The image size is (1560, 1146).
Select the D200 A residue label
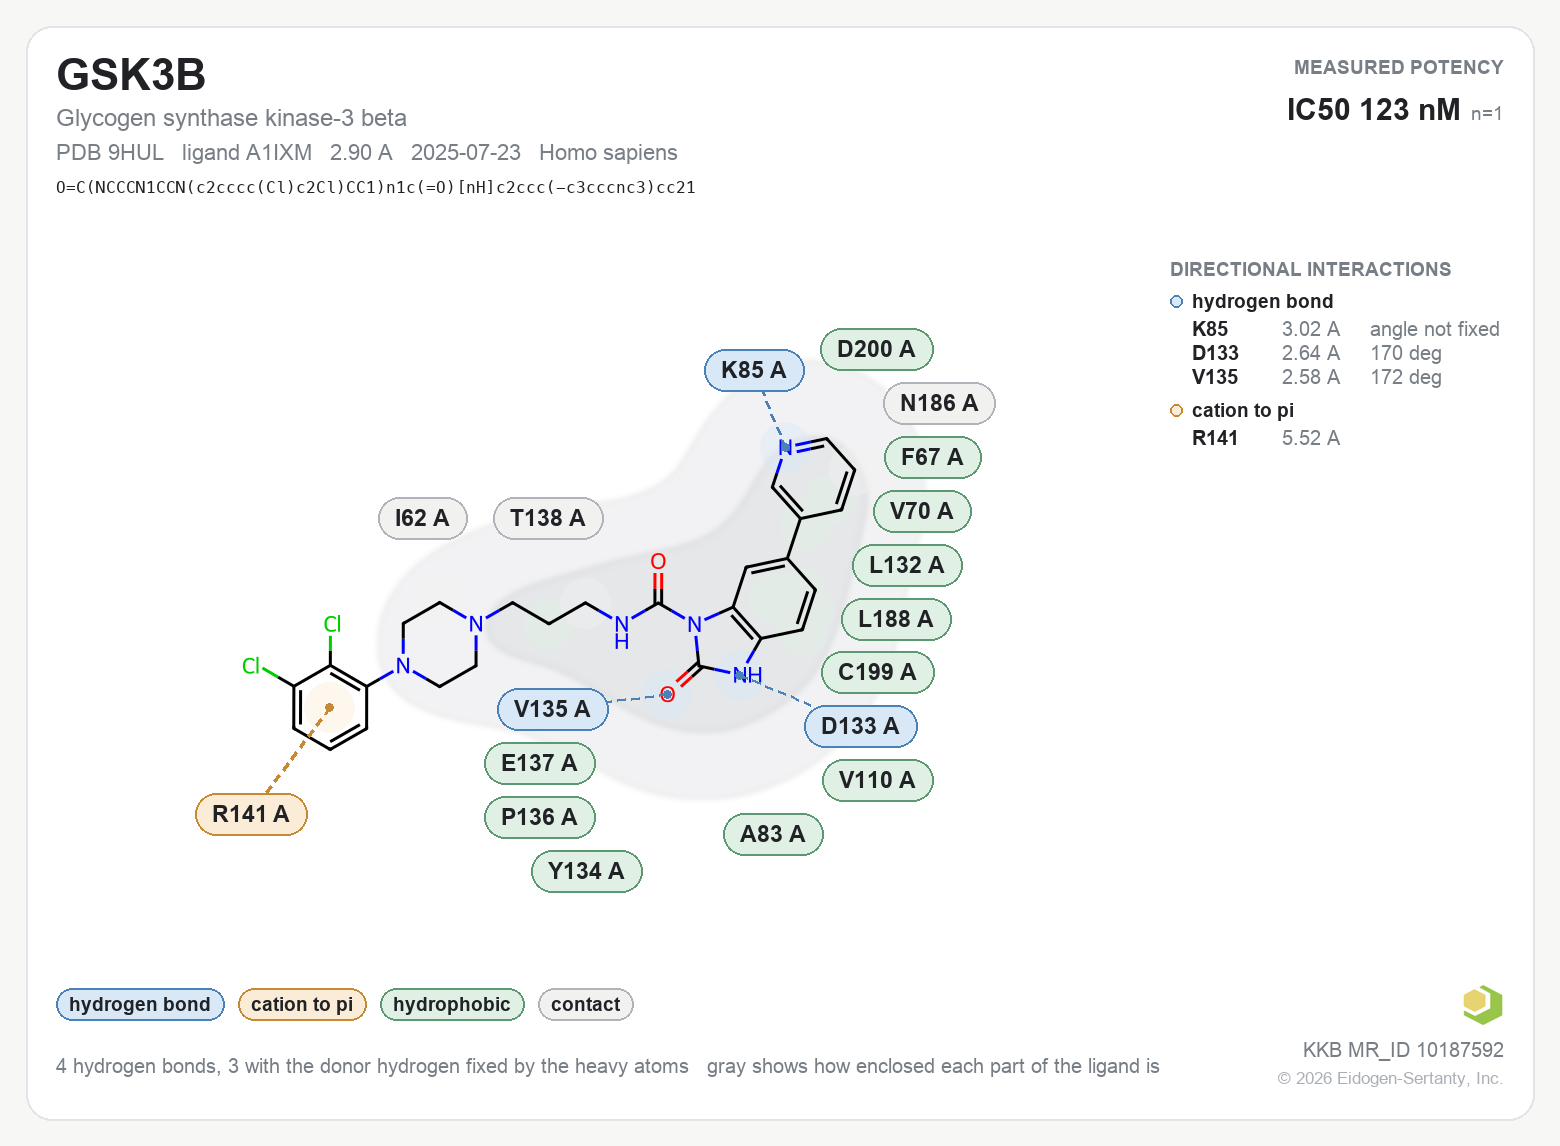[x=876, y=349]
